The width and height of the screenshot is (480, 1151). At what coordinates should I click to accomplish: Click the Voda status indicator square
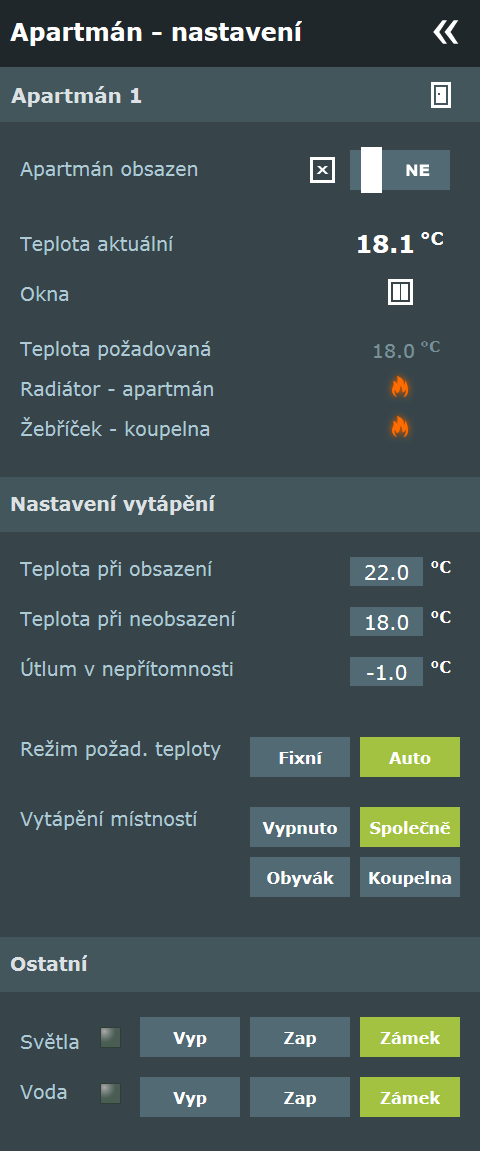(x=110, y=1094)
